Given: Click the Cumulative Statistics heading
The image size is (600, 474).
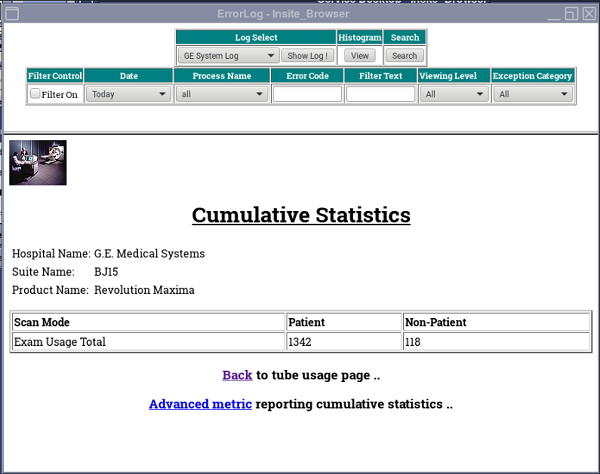Looking at the screenshot, I should click(300, 215).
